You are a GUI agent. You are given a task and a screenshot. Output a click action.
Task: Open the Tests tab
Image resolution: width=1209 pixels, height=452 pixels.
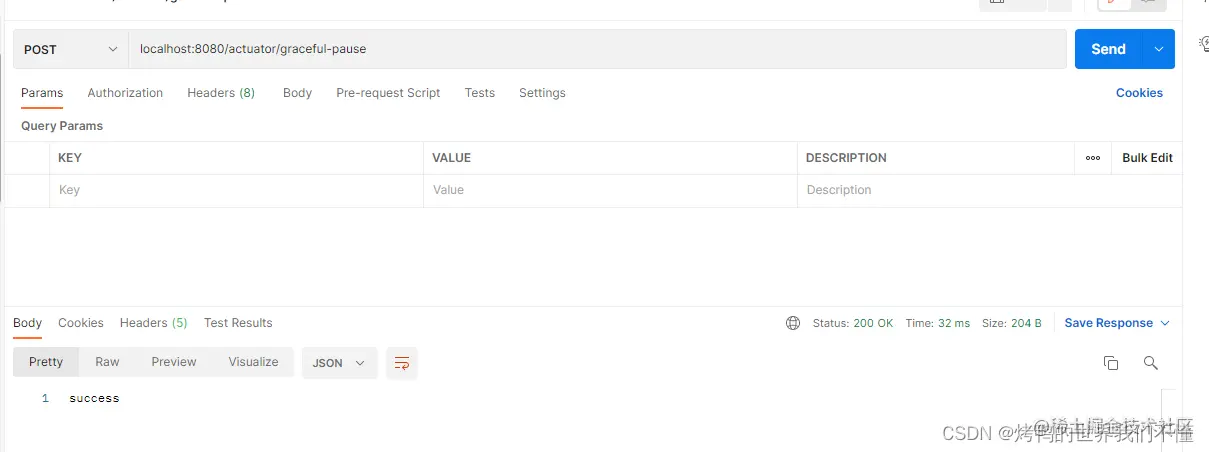click(480, 93)
